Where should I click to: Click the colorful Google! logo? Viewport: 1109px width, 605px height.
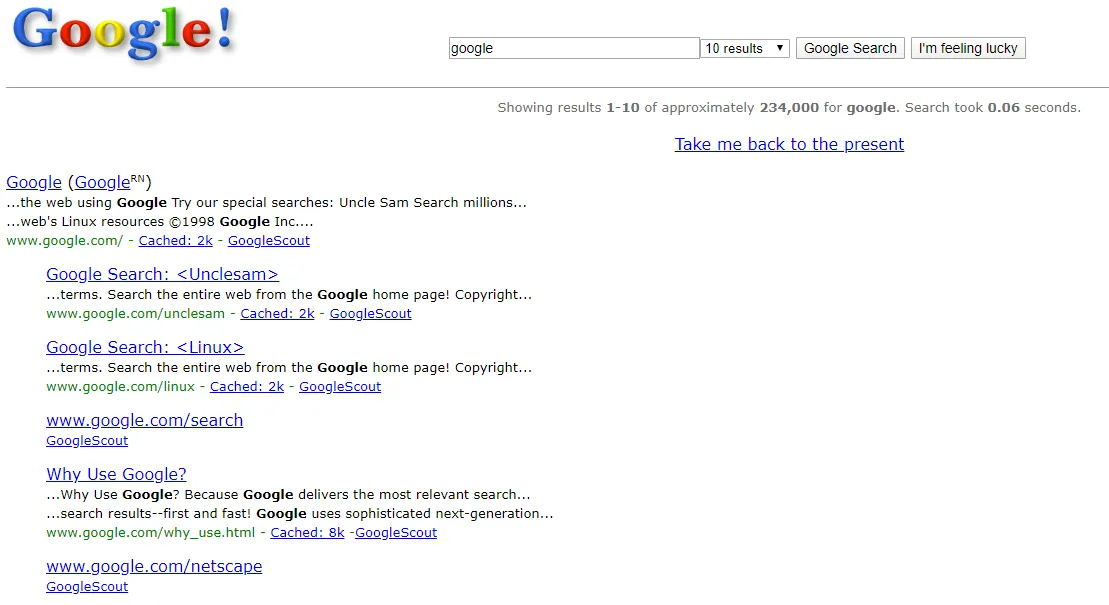coord(124,33)
